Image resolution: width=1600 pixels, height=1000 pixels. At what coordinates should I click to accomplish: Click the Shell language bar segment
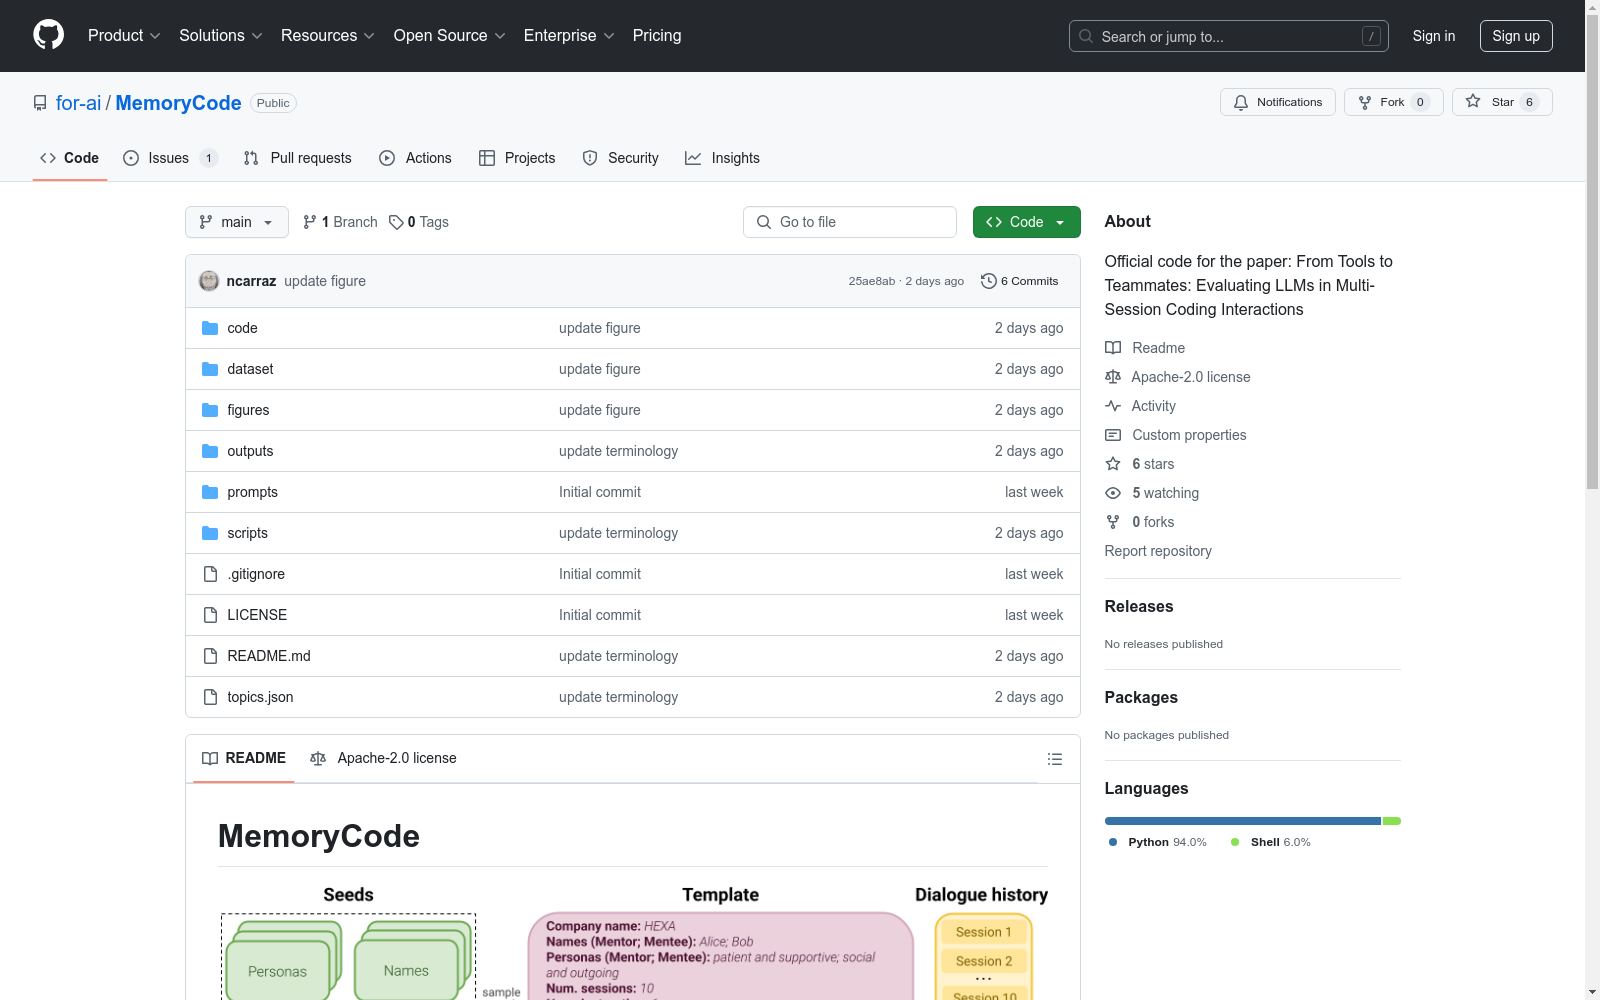pyautogui.click(x=1392, y=821)
